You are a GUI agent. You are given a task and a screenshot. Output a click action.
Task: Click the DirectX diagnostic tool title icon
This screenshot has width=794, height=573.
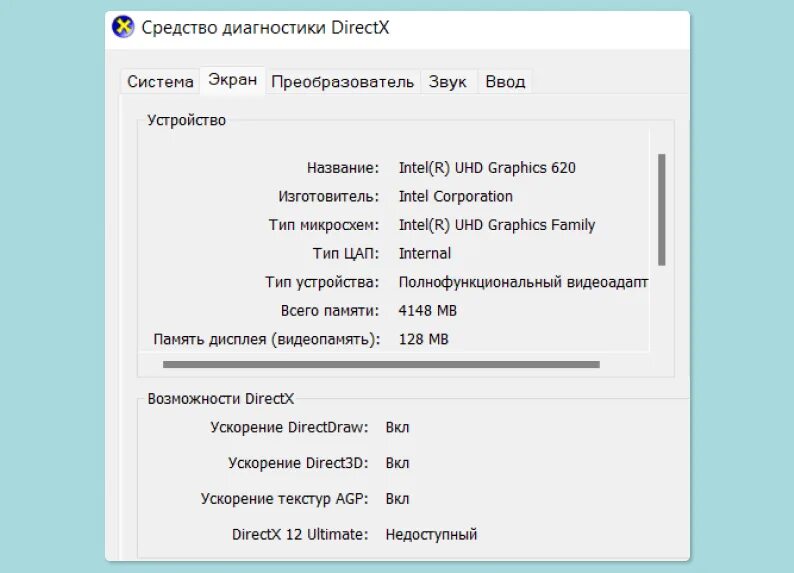[x=123, y=27]
